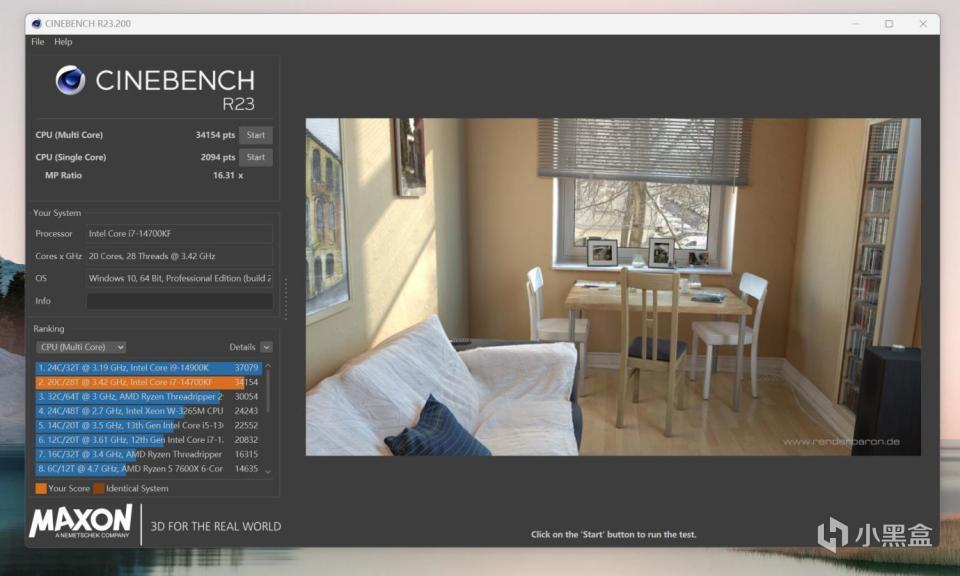Click the orange Your Score legend swatch
This screenshot has width=960, height=576.
[41, 488]
